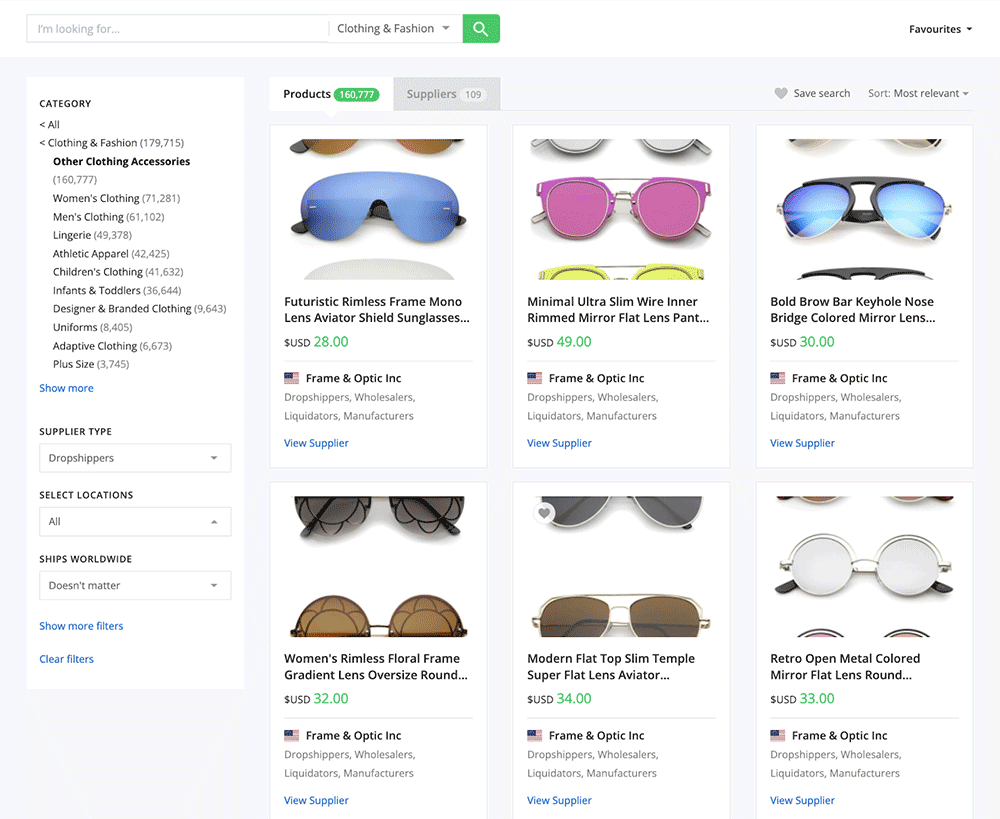The width and height of the screenshot is (1000, 819).
Task: Select Women's Clothing category
Action: [x=96, y=198]
